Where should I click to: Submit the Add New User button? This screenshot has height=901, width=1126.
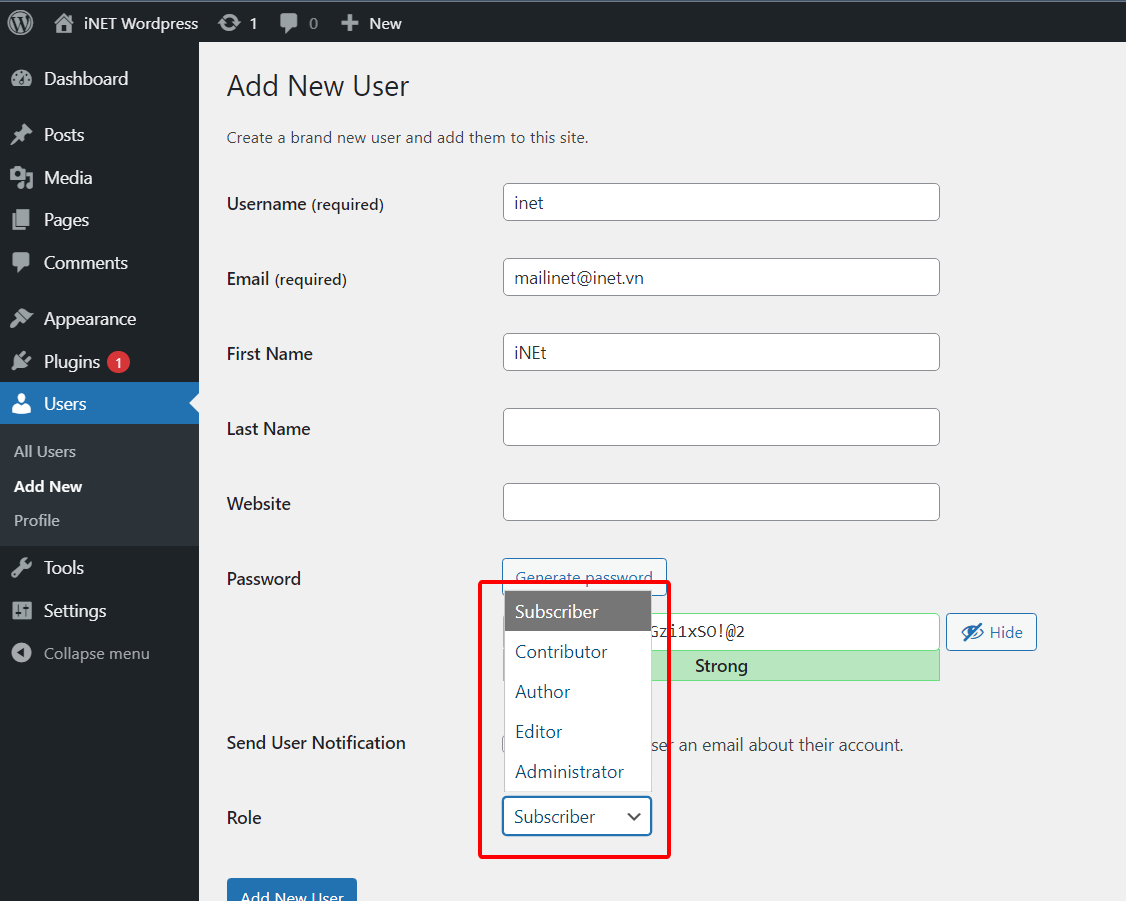[x=292, y=892]
